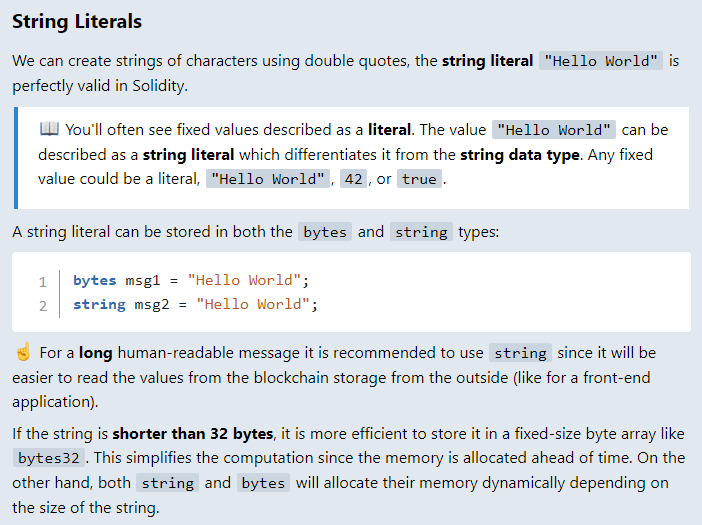Click the pointing finger emoji
Image resolution: width=702 pixels, height=525 pixels.
[24, 353]
